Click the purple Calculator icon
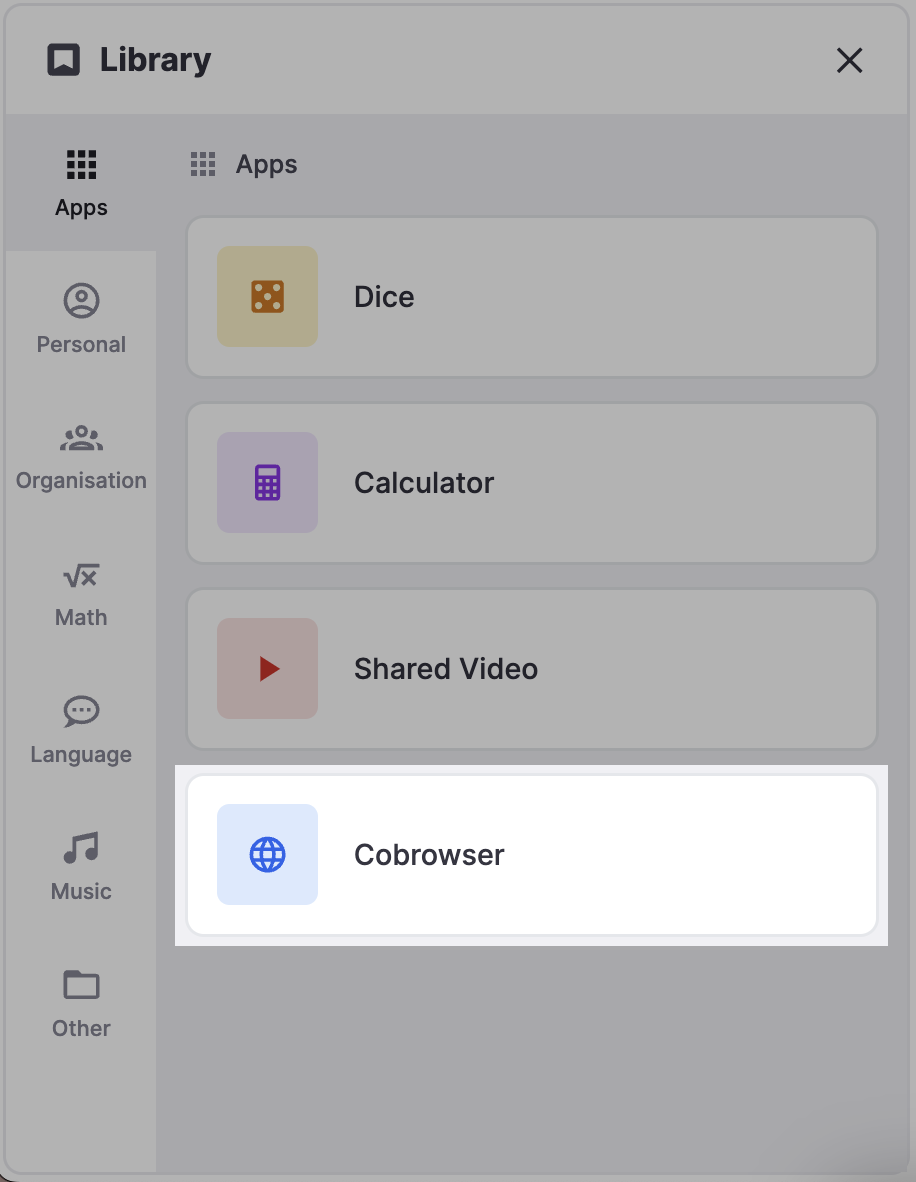The image size is (916, 1182). pyautogui.click(x=268, y=482)
